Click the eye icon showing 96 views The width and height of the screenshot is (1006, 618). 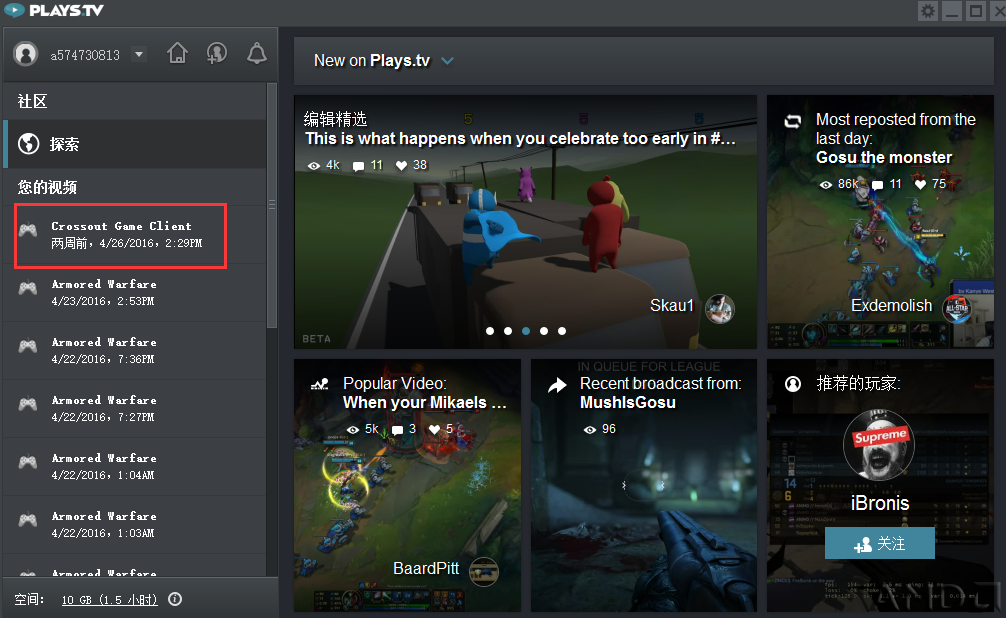click(590, 429)
